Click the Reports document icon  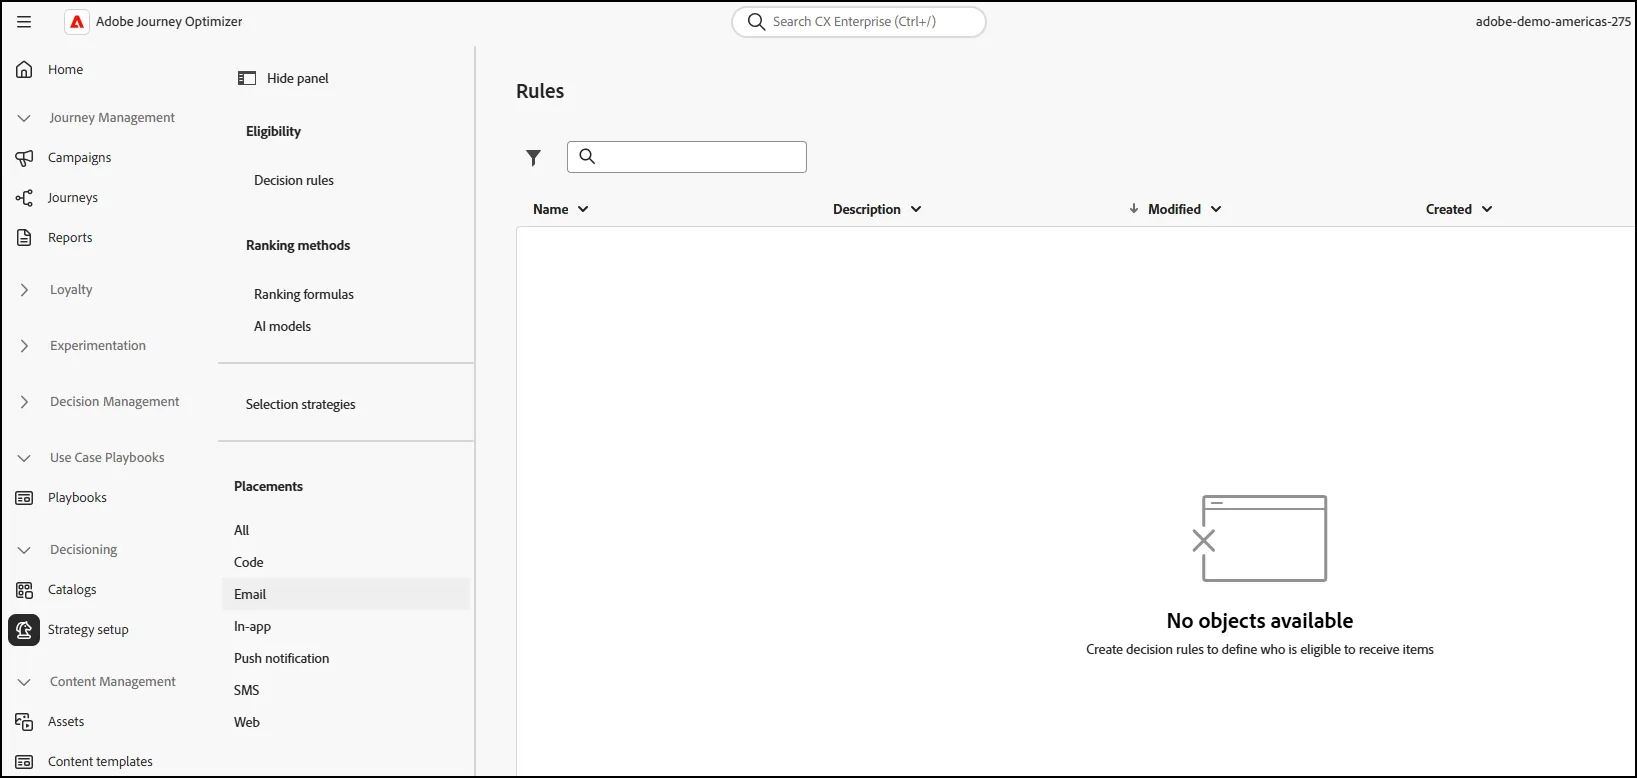click(24, 237)
